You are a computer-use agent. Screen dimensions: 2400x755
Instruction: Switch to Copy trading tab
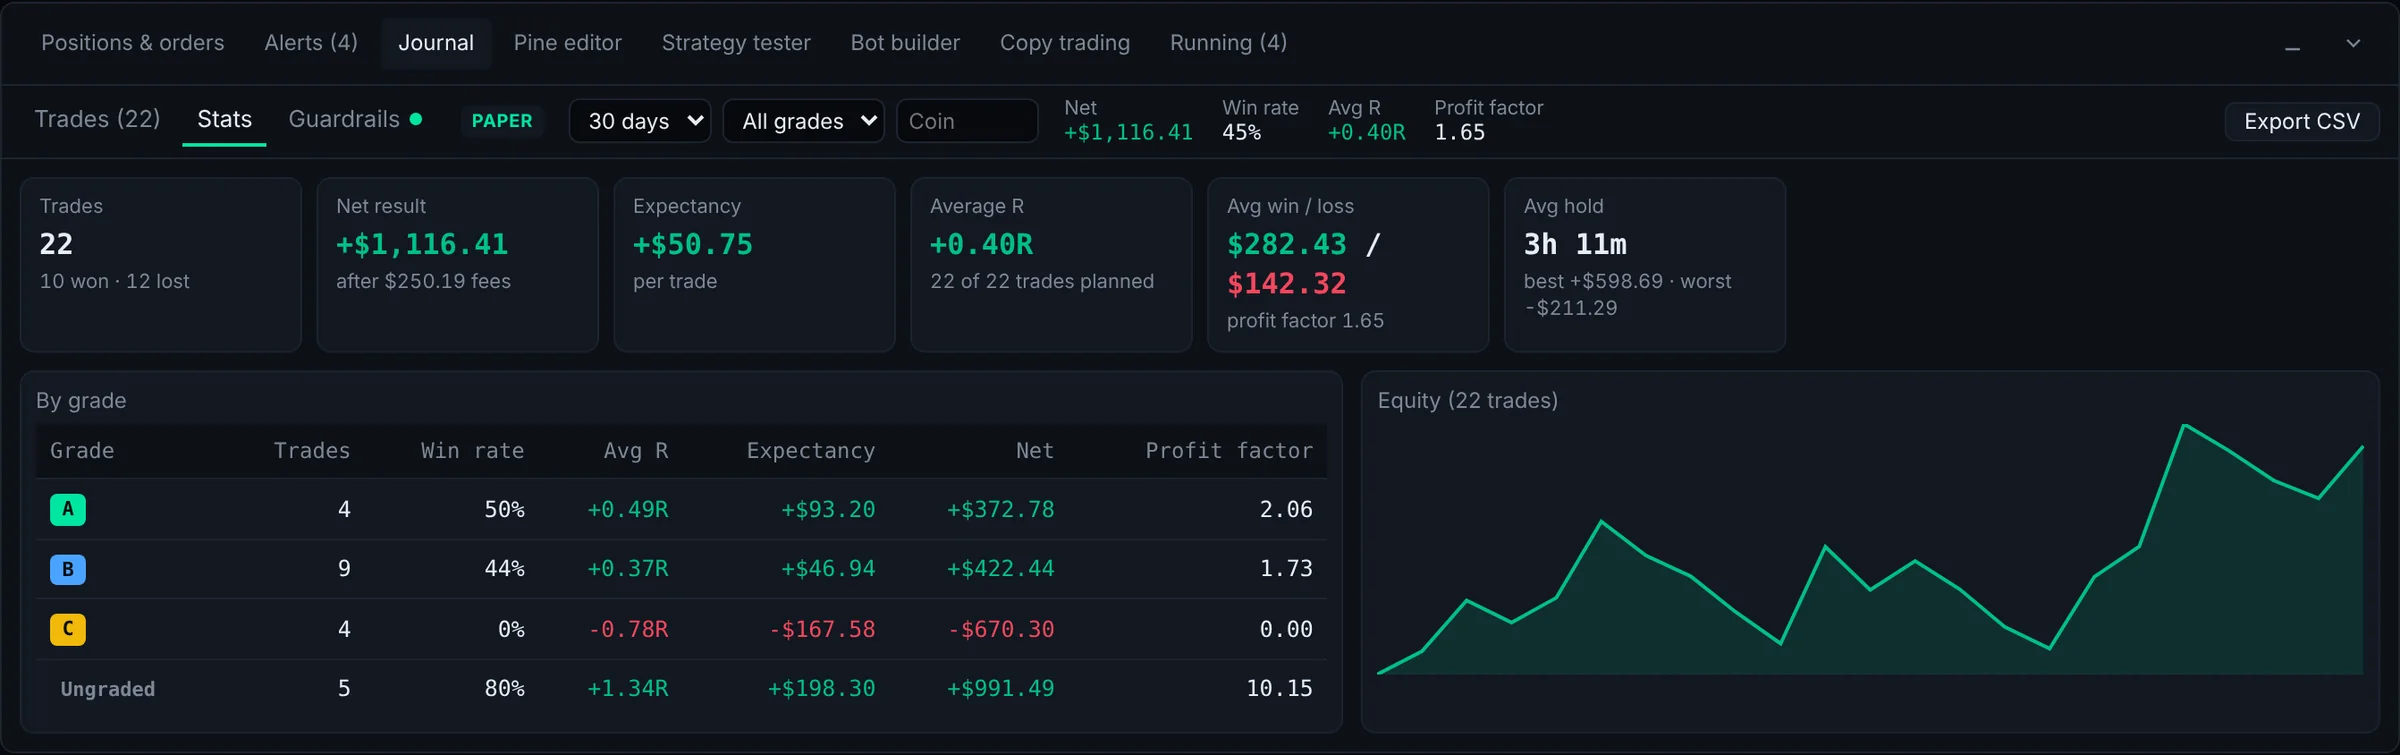[1065, 43]
